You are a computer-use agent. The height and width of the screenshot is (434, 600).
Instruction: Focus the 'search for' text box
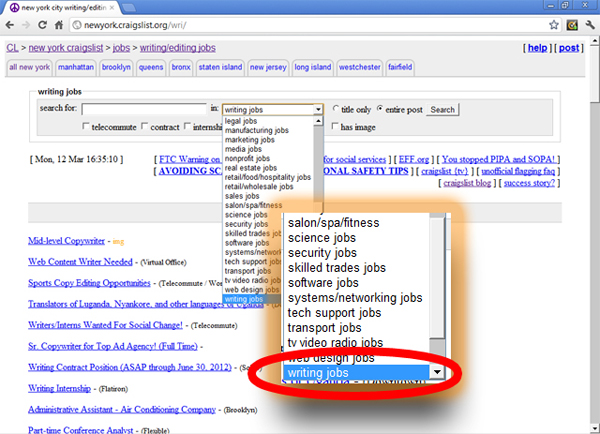(144, 109)
